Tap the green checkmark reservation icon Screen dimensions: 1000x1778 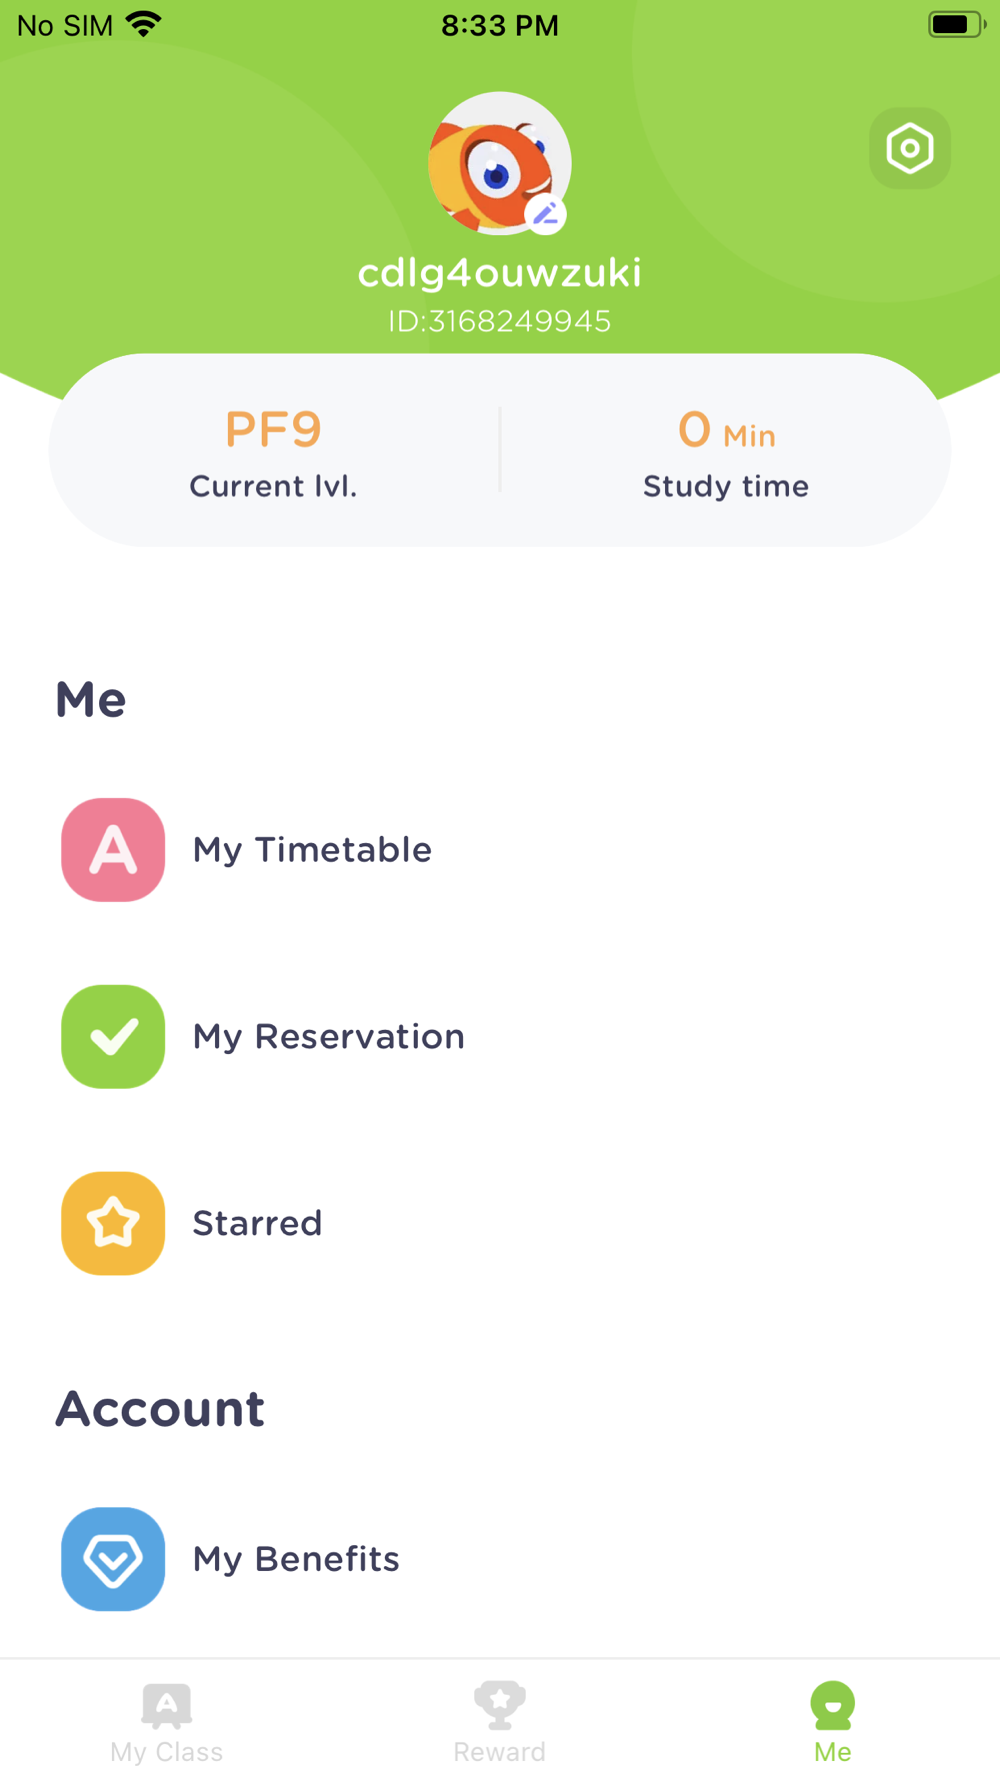[x=113, y=1037]
